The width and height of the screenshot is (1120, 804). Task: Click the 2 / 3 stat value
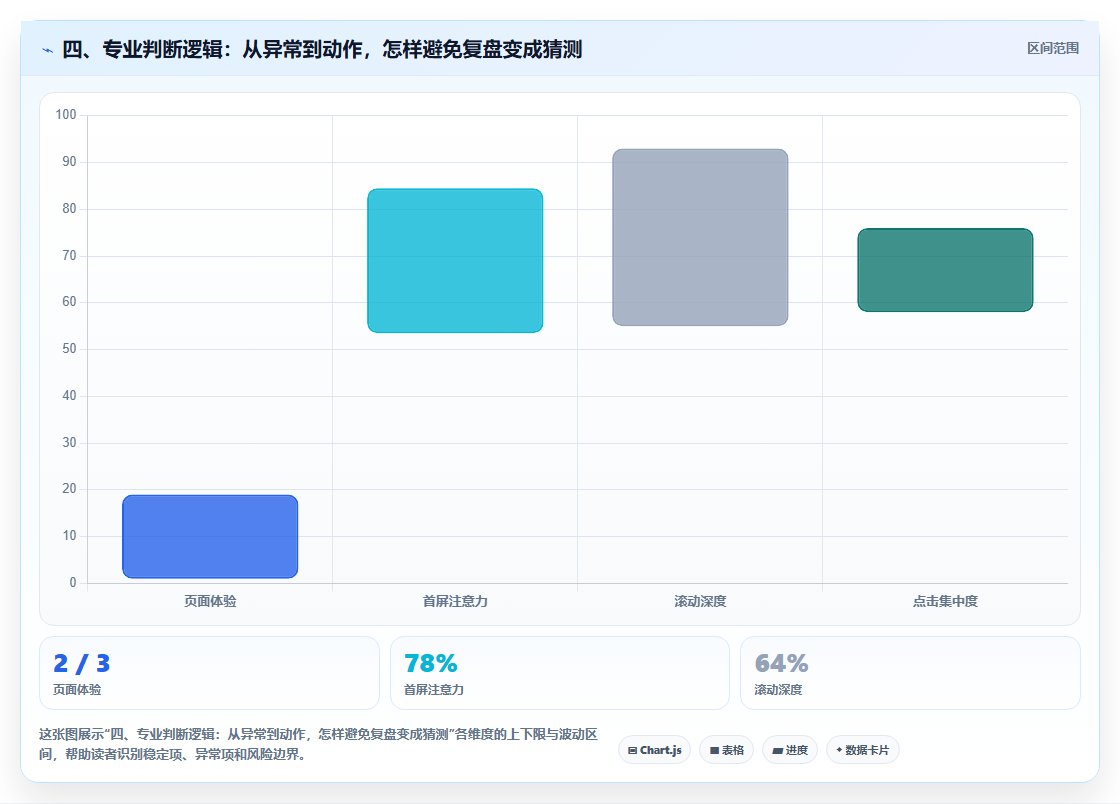[81, 663]
